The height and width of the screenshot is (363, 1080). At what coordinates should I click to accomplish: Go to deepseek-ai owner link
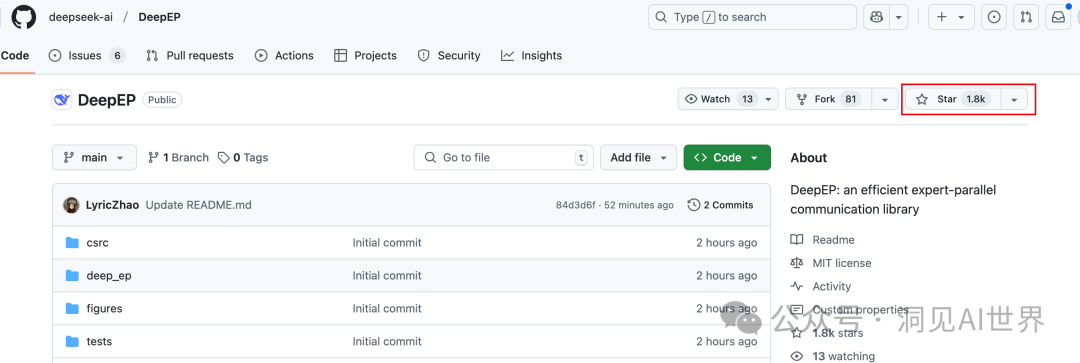coord(81,17)
